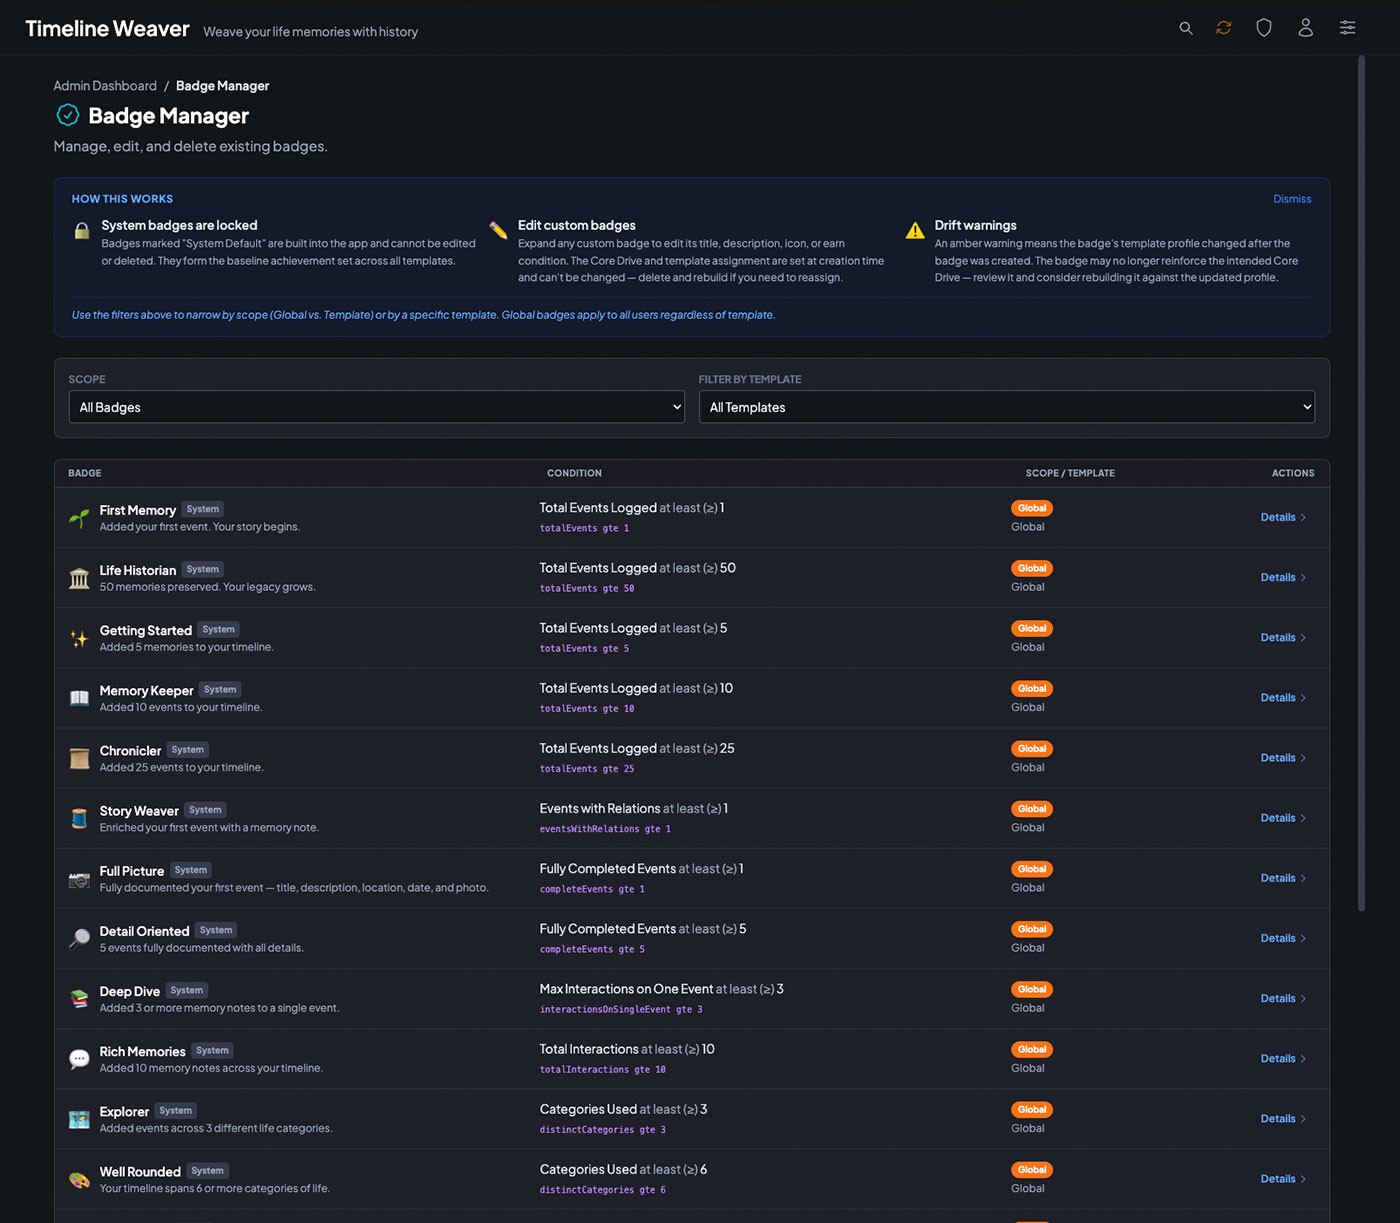Select the thread spool icon for Story Weaver
This screenshot has width=1400, height=1223.
(x=79, y=818)
